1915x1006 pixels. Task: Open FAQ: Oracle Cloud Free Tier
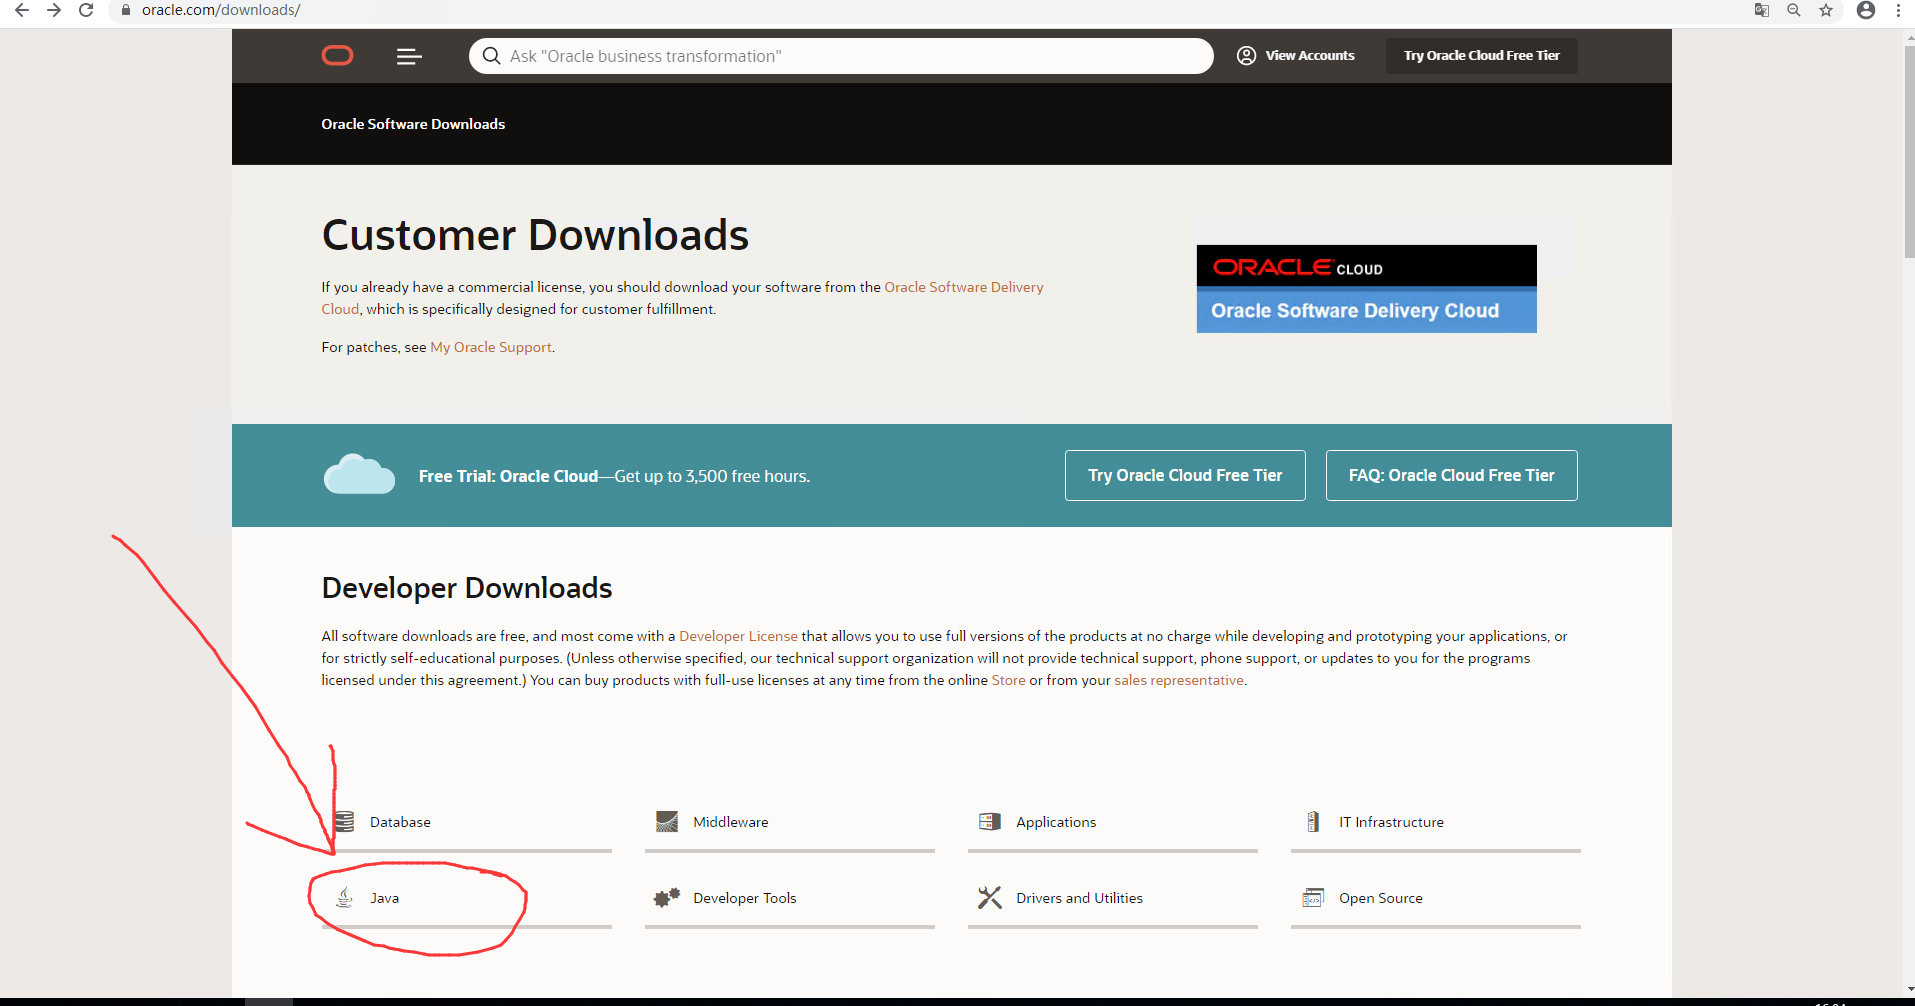coord(1452,475)
